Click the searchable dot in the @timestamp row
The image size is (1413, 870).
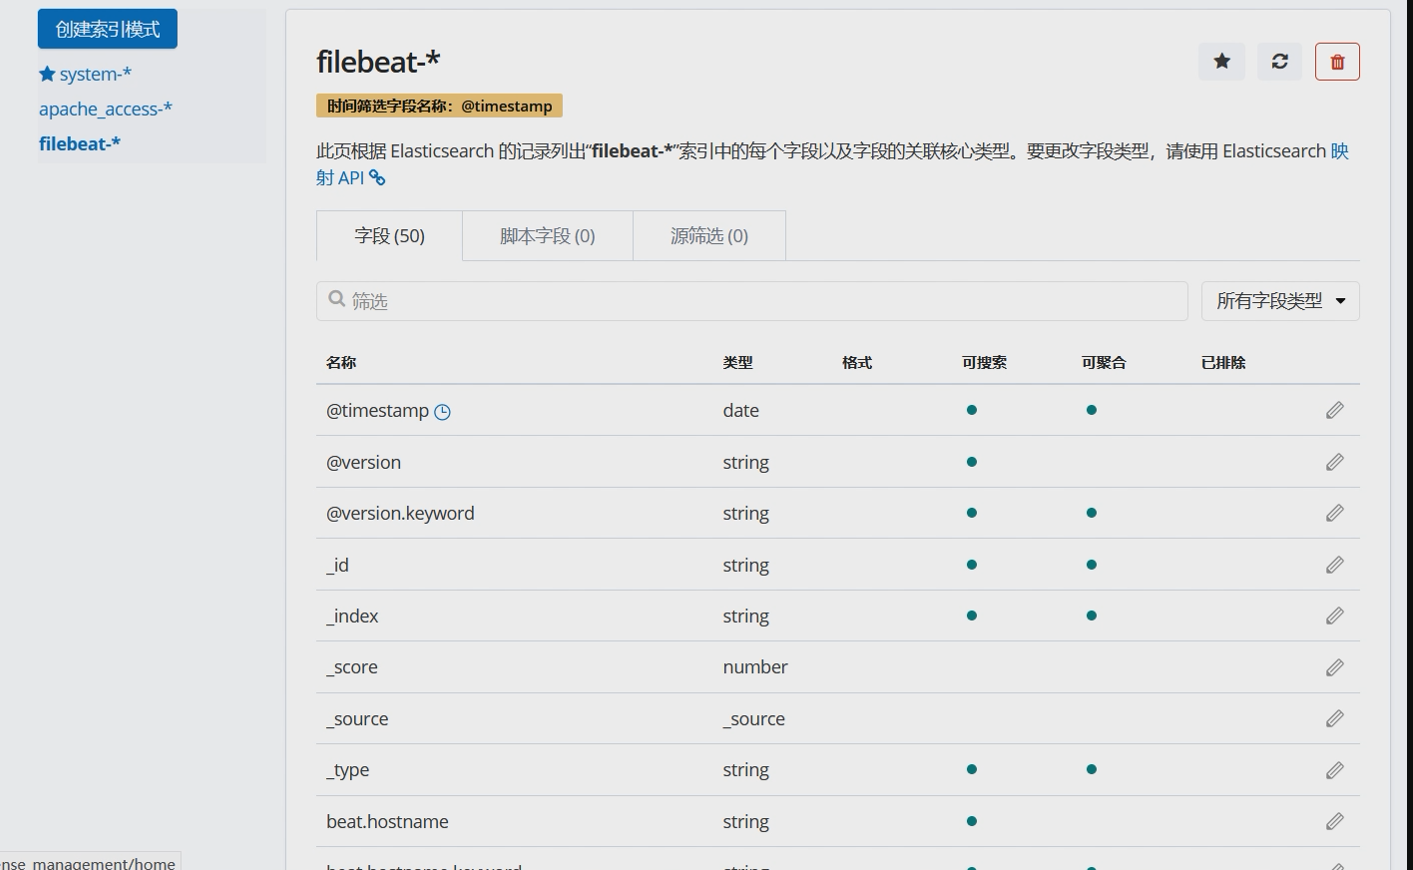coord(972,410)
